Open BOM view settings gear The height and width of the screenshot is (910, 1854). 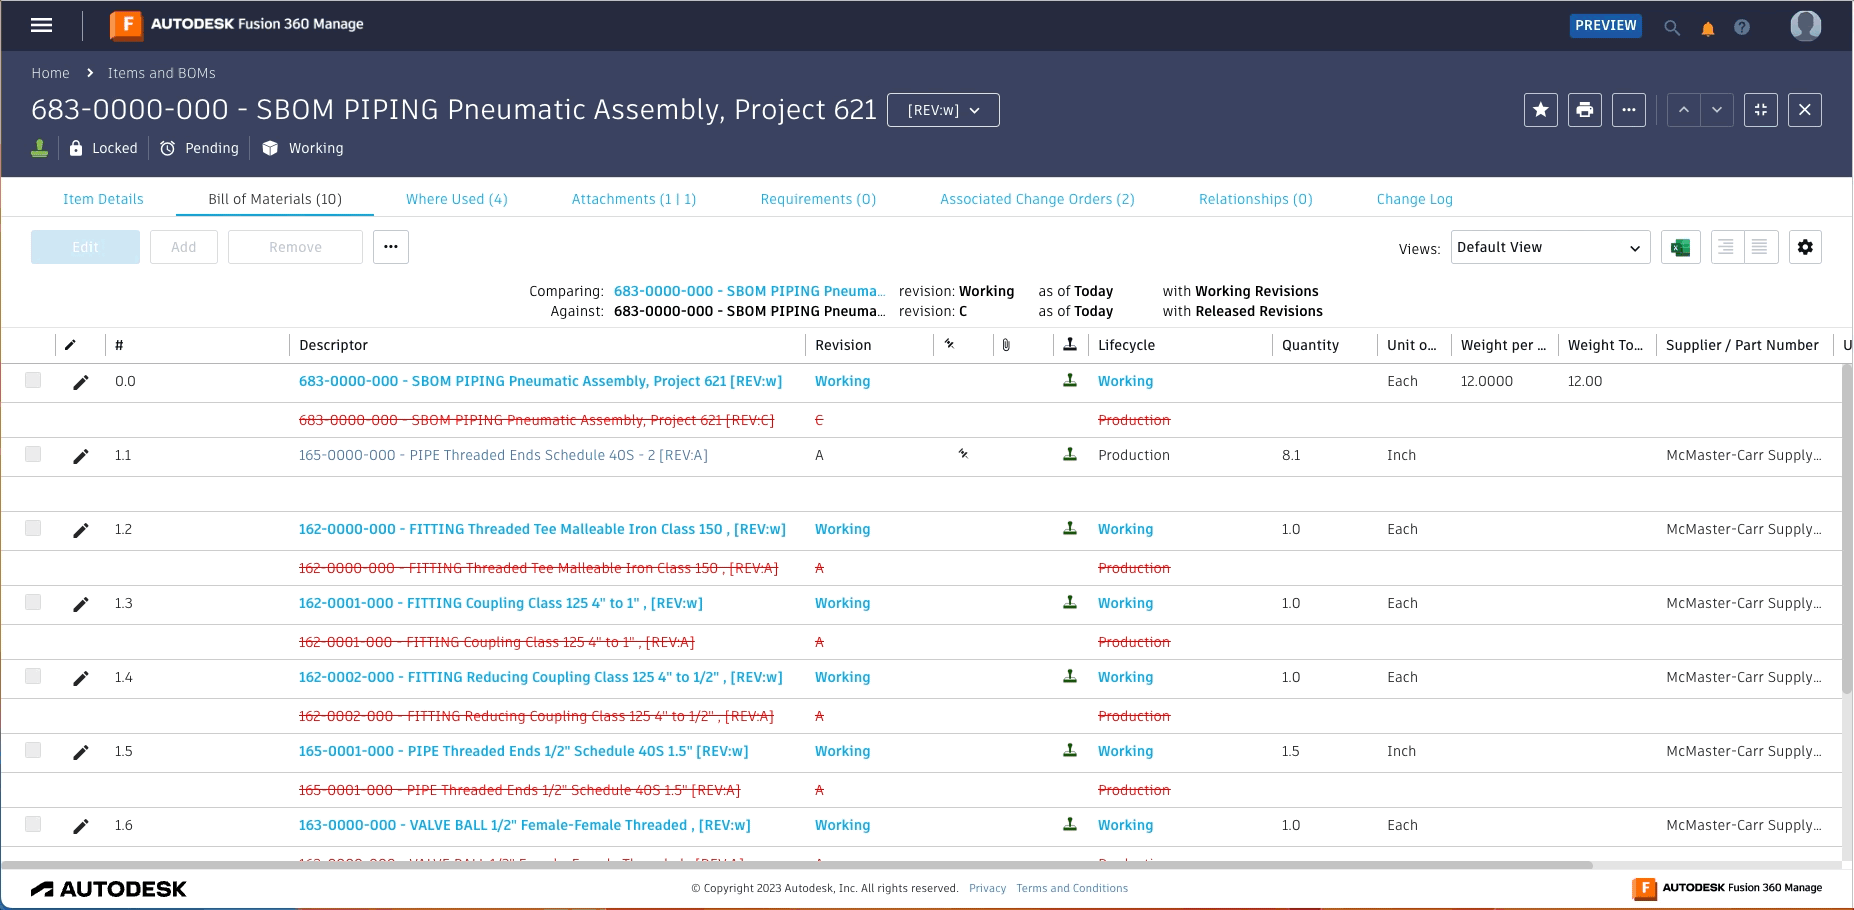tap(1805, 247)
